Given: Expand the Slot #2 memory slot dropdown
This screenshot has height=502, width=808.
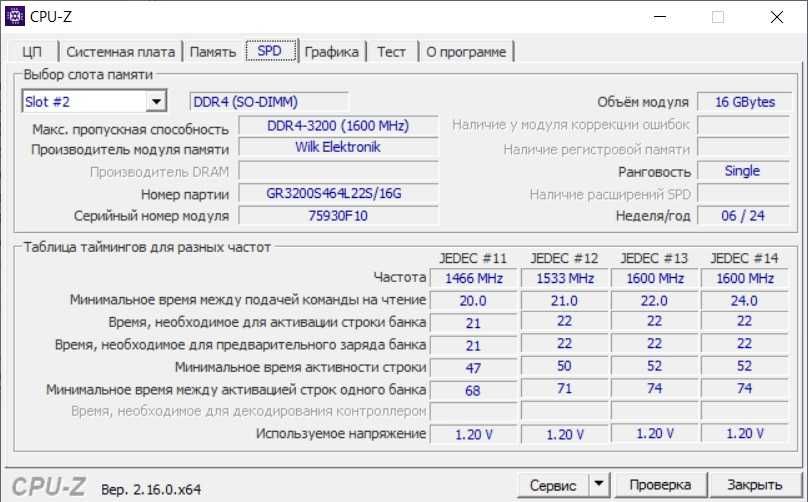Looking at the screenshot, I should (156, 102).
